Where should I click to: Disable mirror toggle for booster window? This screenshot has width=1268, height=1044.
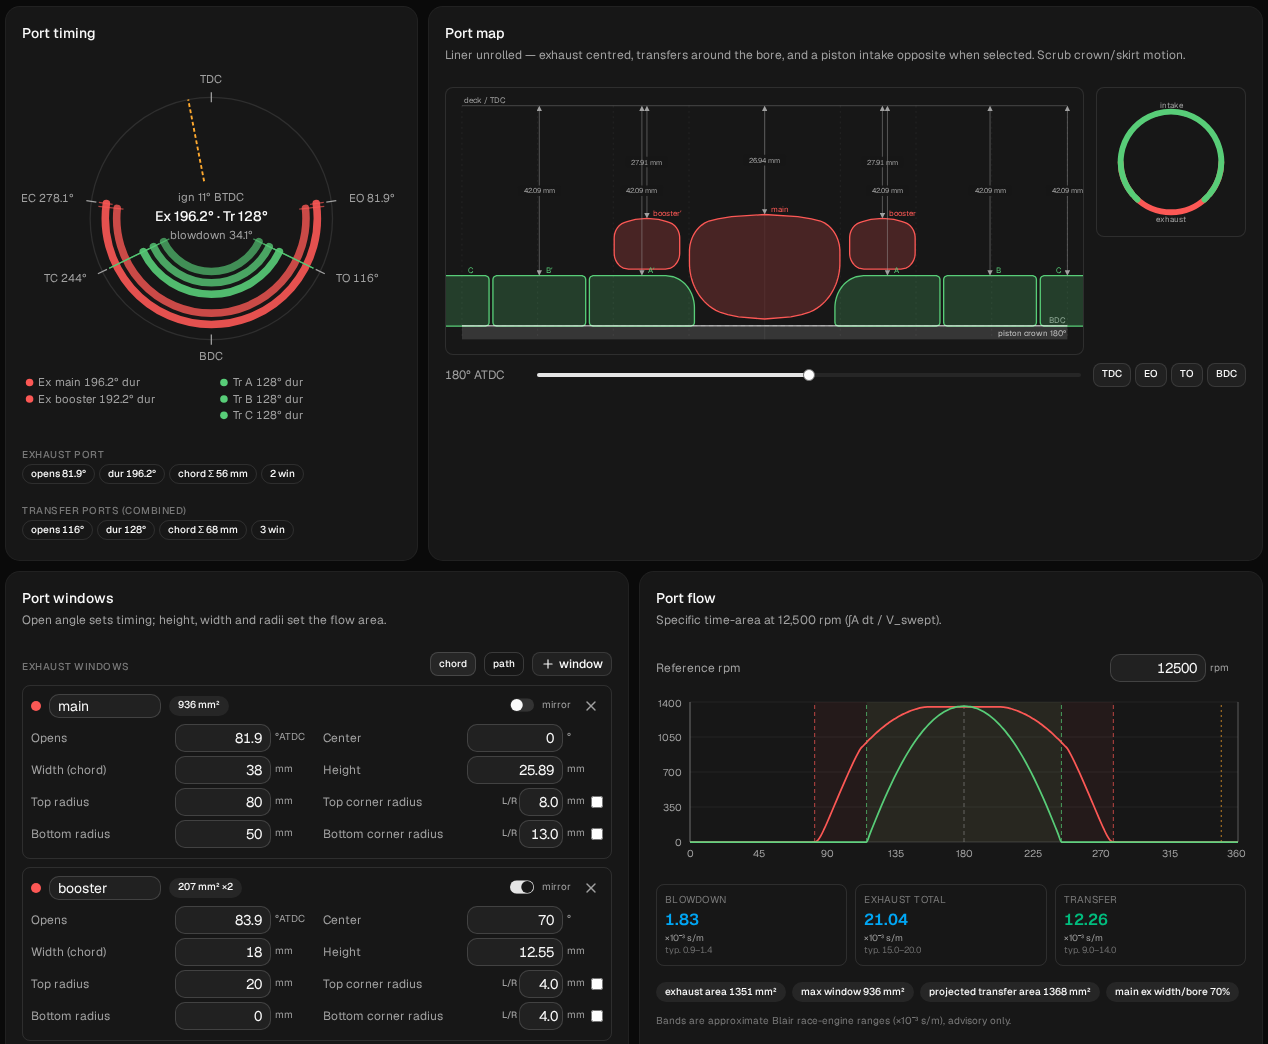[x=521, y=887]
